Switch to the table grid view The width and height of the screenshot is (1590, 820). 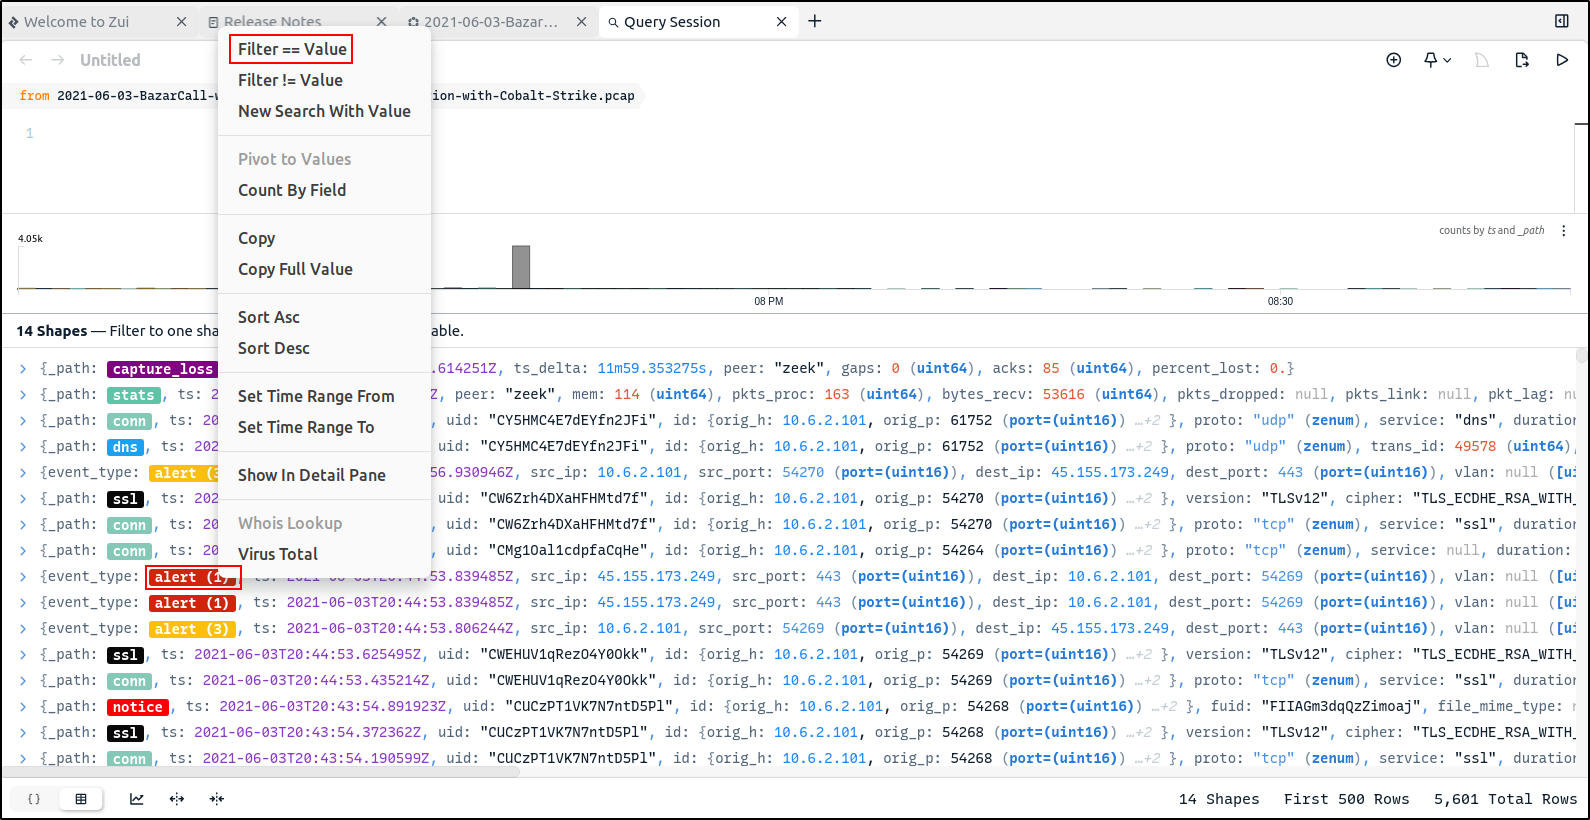point(81,799)
